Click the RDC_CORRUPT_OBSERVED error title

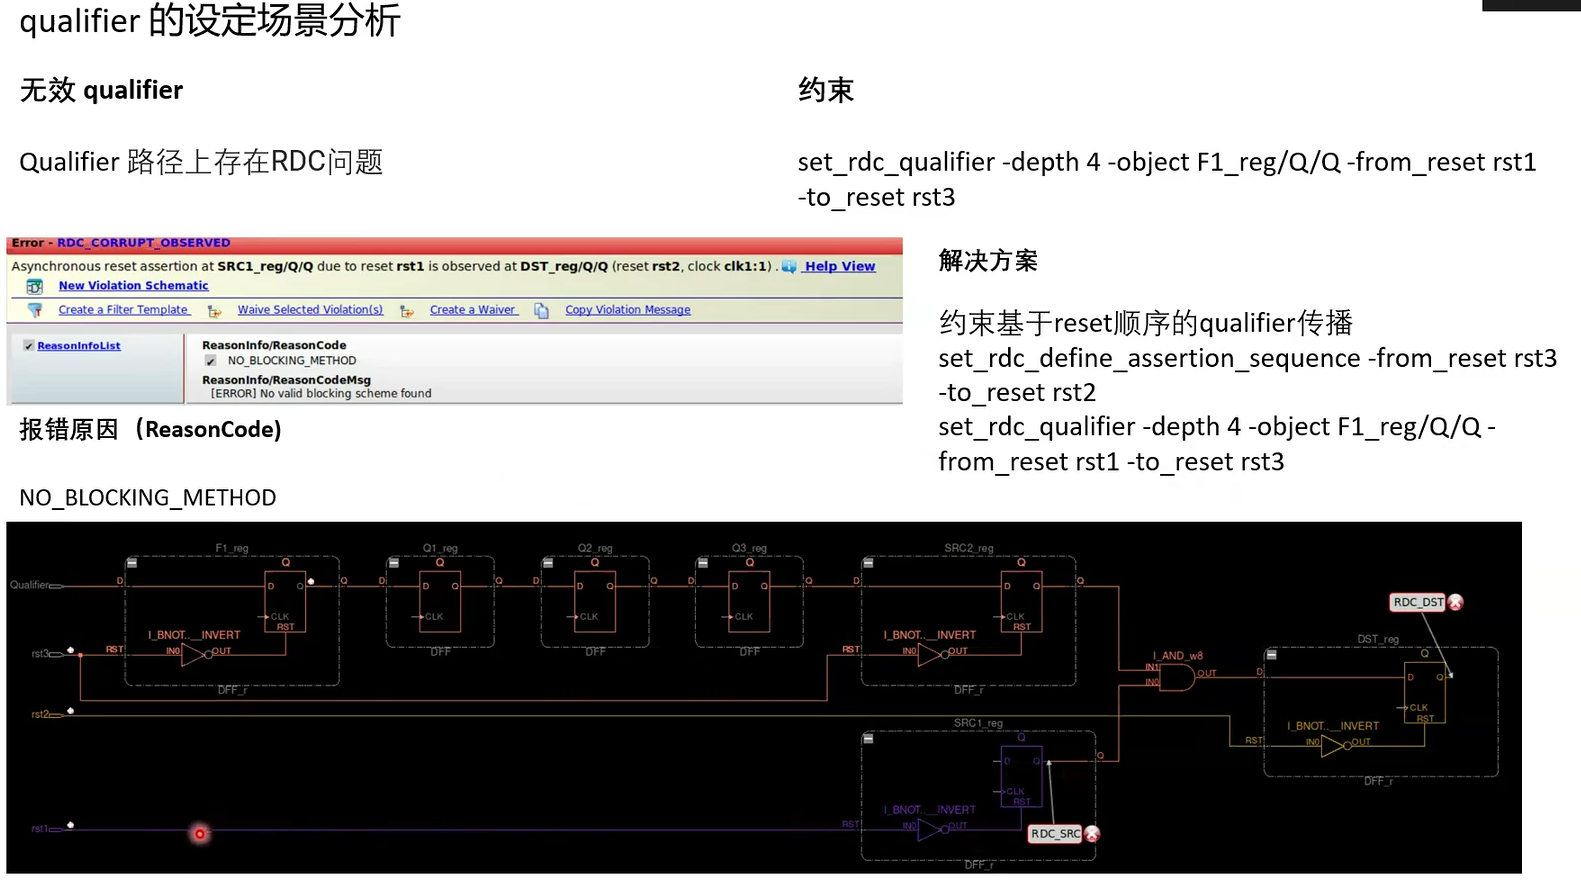point(144,243)
